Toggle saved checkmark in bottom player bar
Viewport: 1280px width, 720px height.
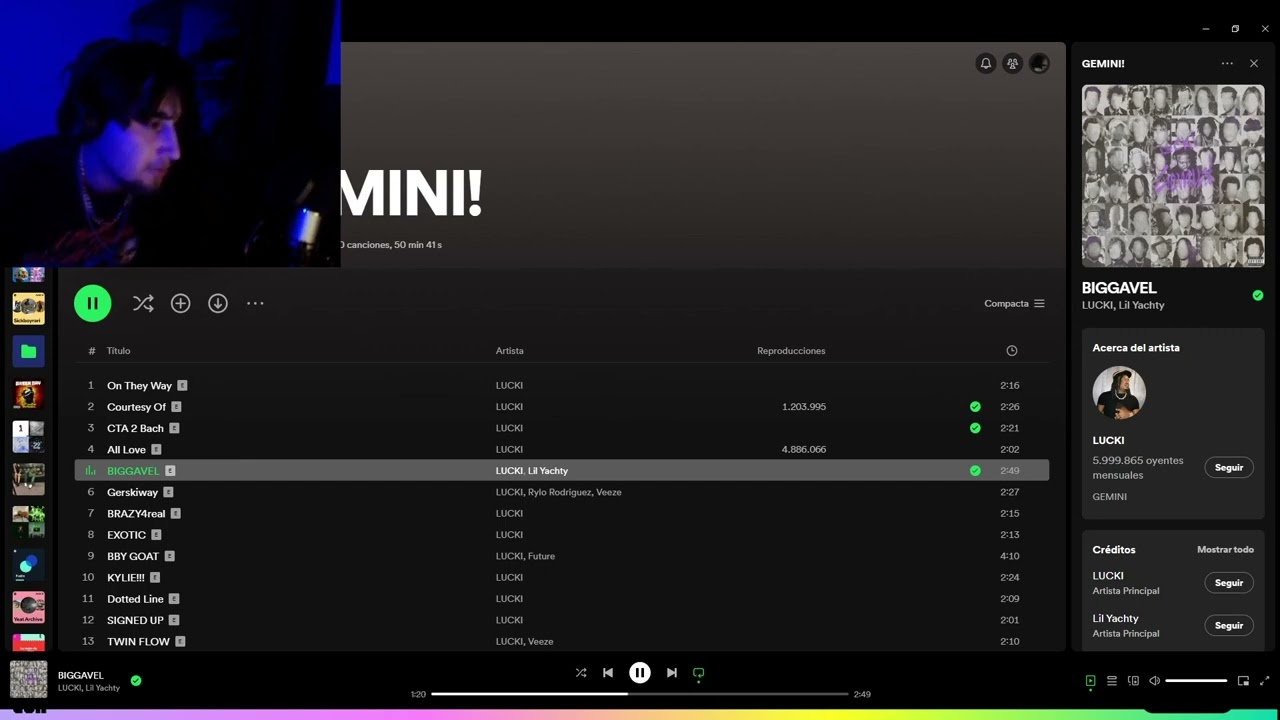[x=136, y=681]
